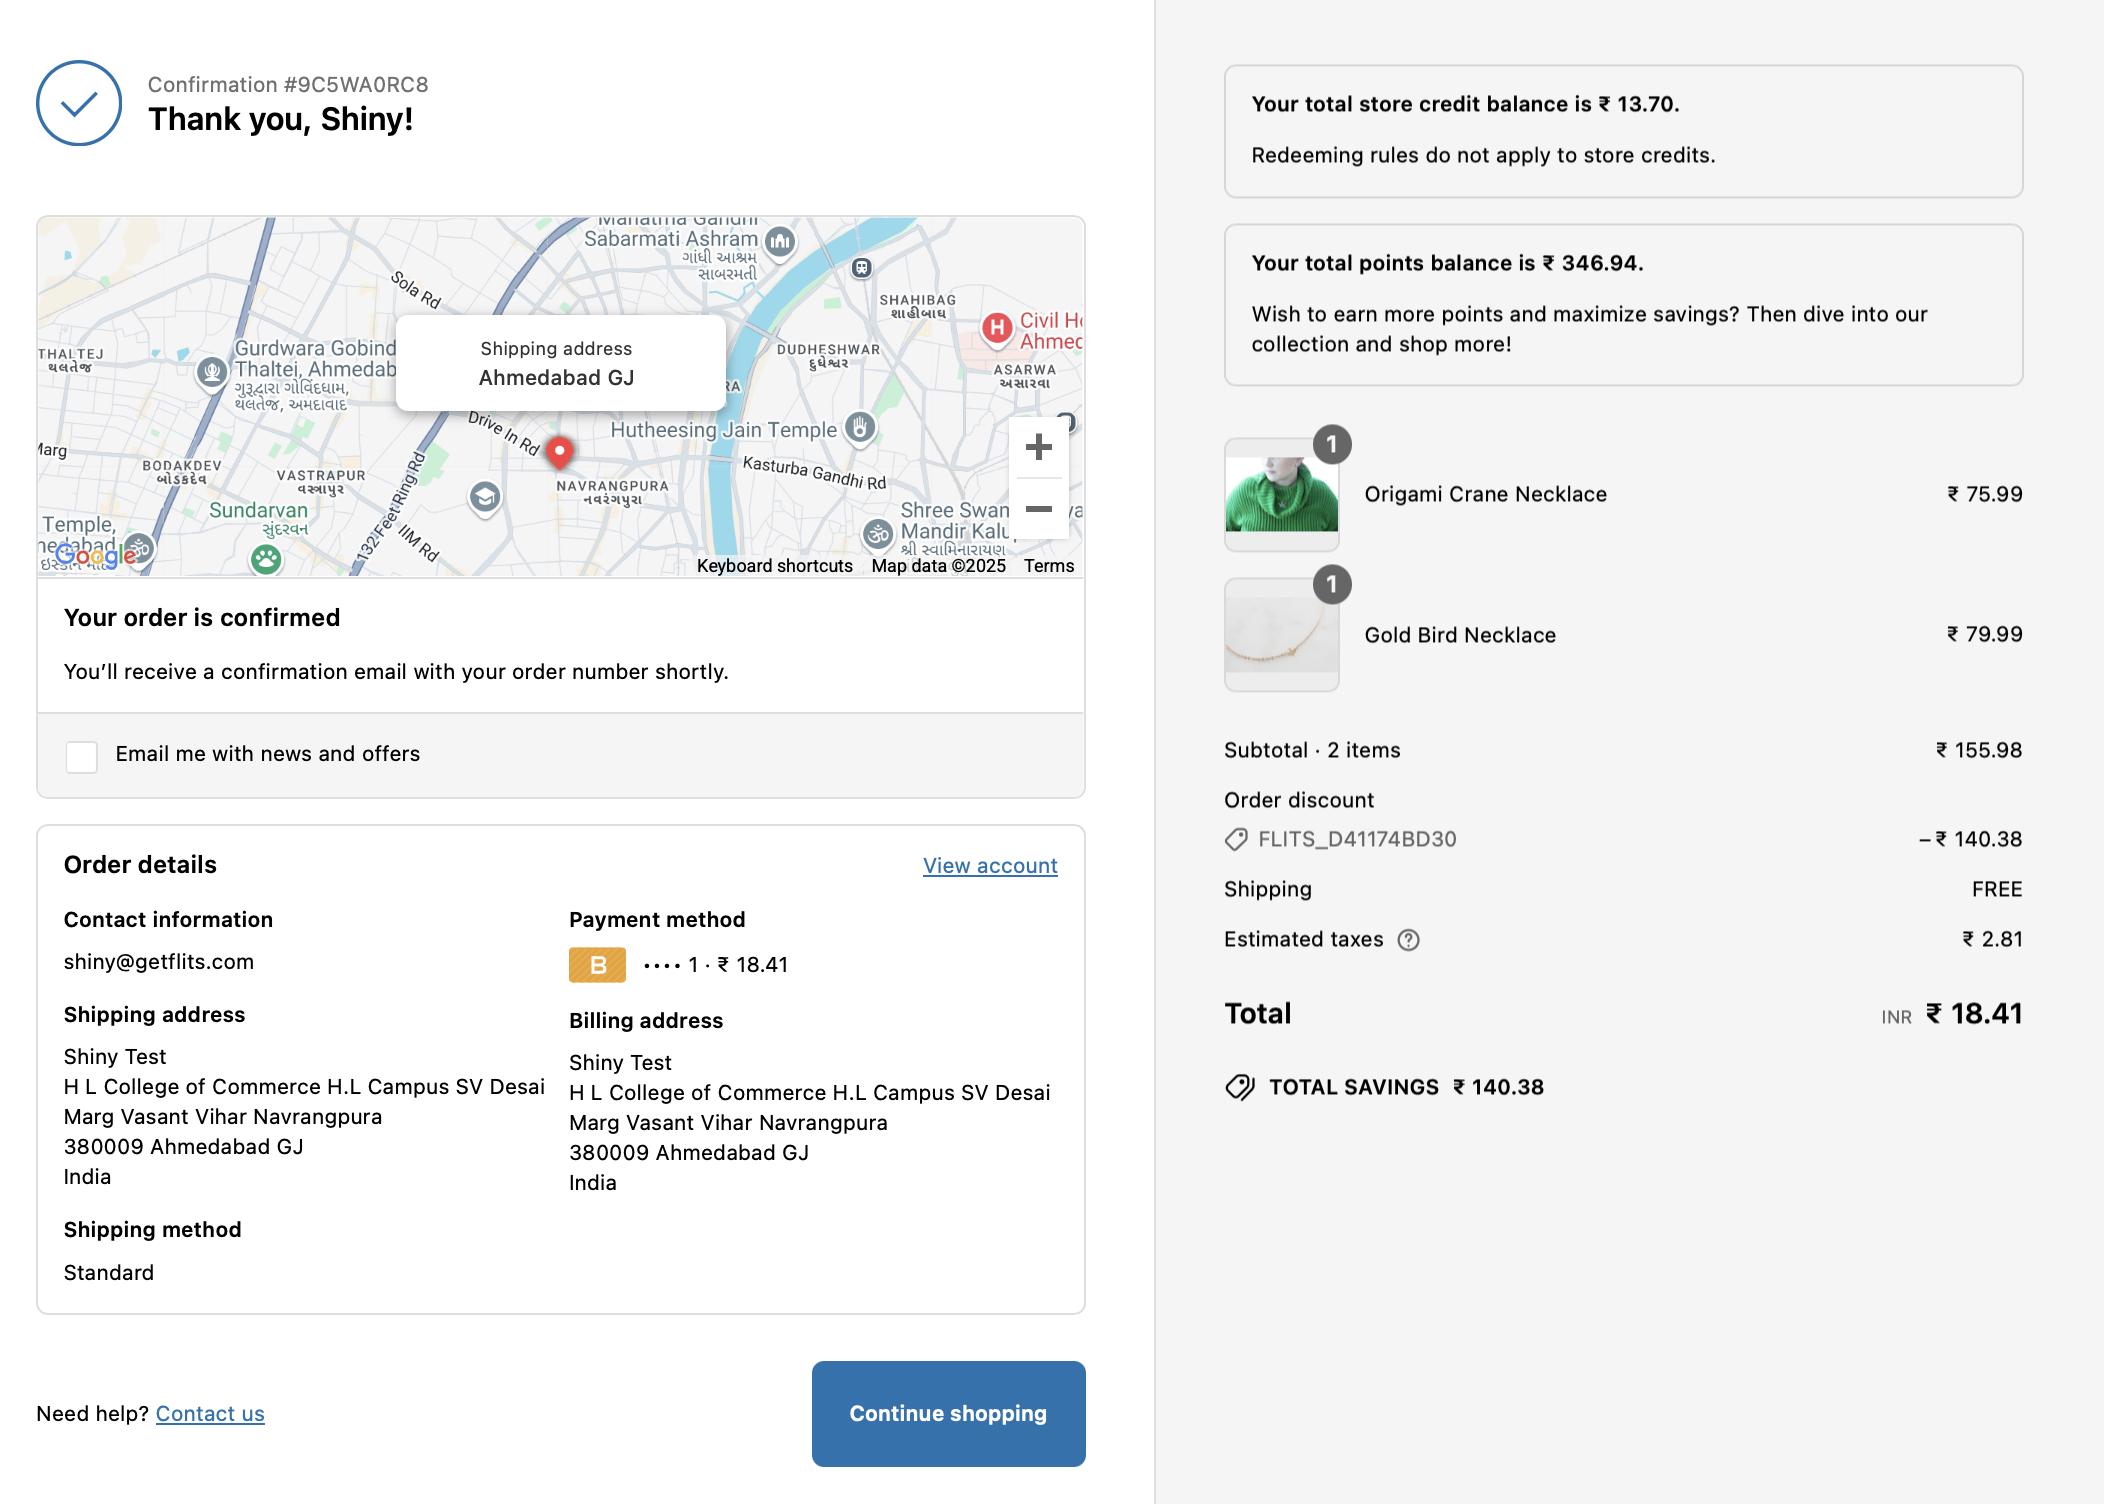This screenshot has width=2104, height=1504.
Task: Click the red shipping location pin
Action: pyautogui.click(x=560, y=451)
